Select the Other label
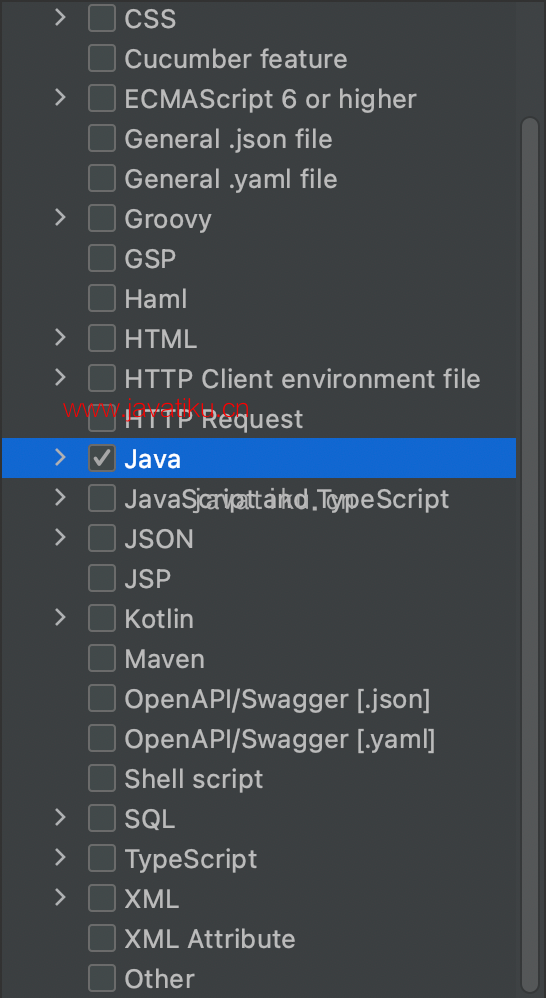The image size is (546, 998). [160, 980]
